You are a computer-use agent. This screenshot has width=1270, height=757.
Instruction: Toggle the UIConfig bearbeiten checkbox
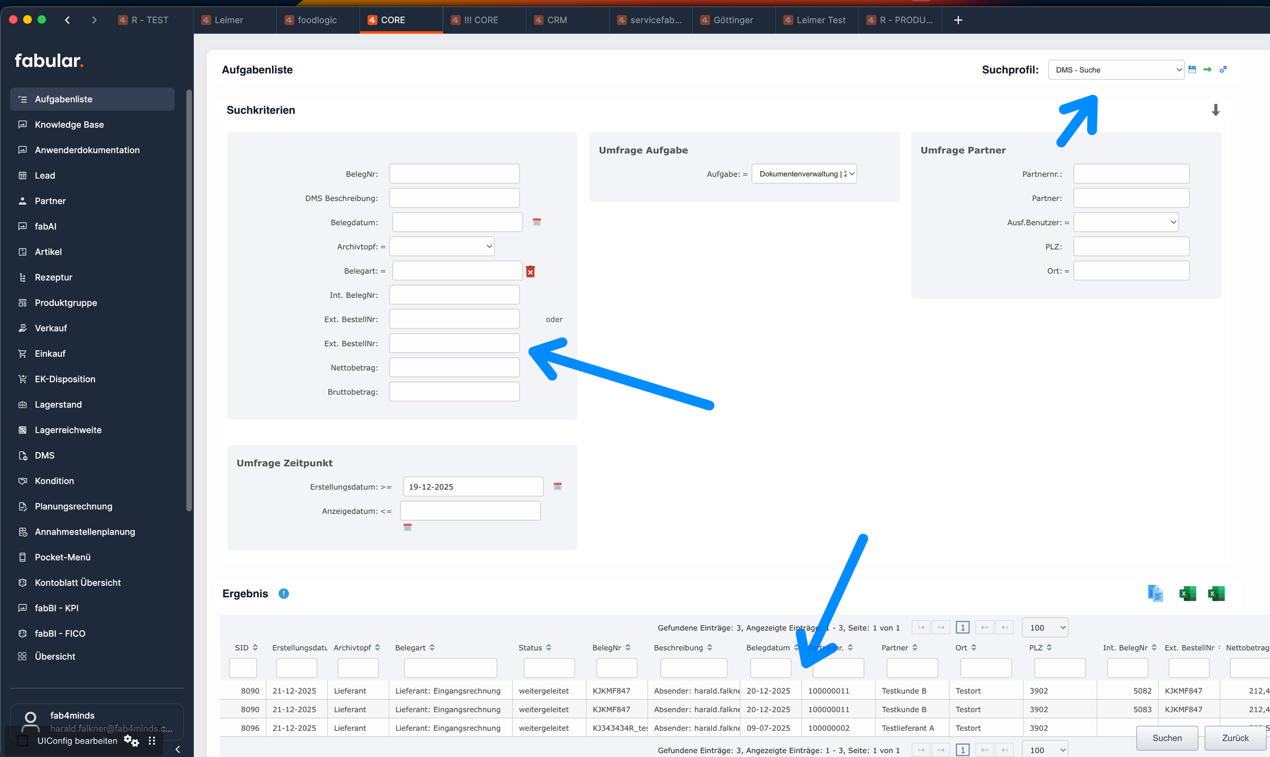pyautogui.click(x=23, y=741)
